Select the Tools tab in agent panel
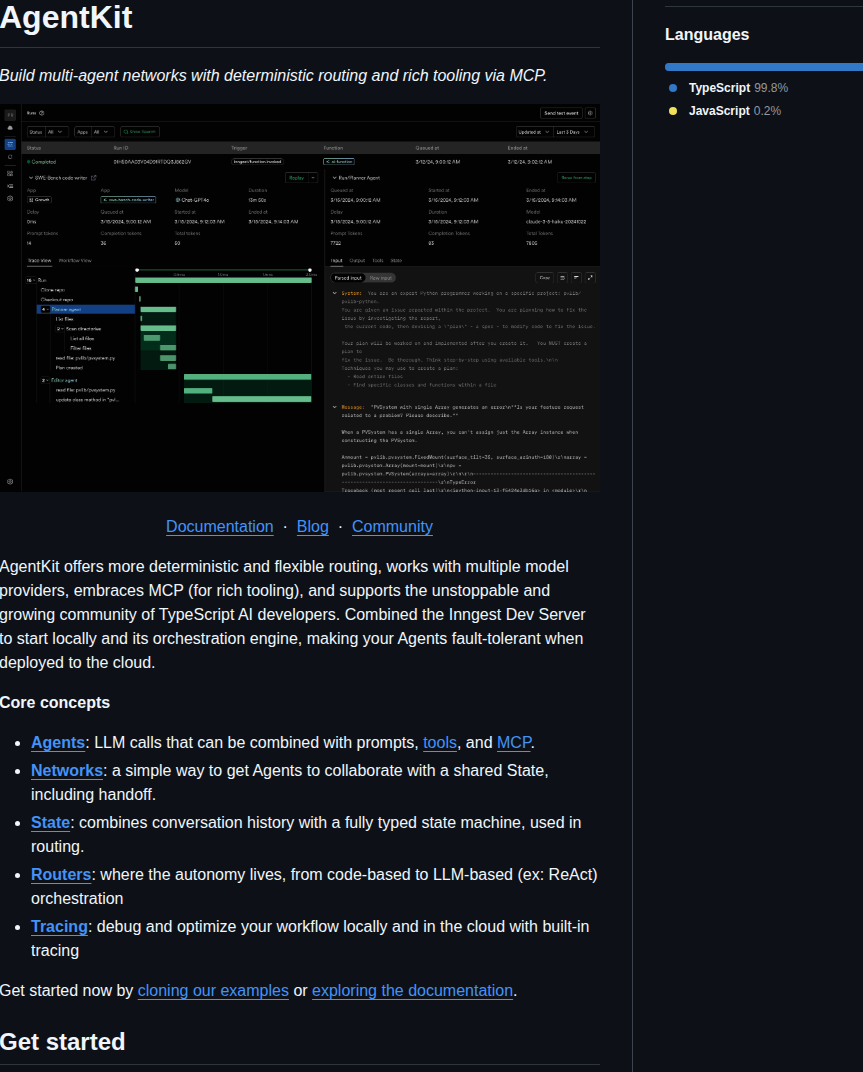Image resolution: width=863 pixels, height=1072 pixels. tap(377, 260)
